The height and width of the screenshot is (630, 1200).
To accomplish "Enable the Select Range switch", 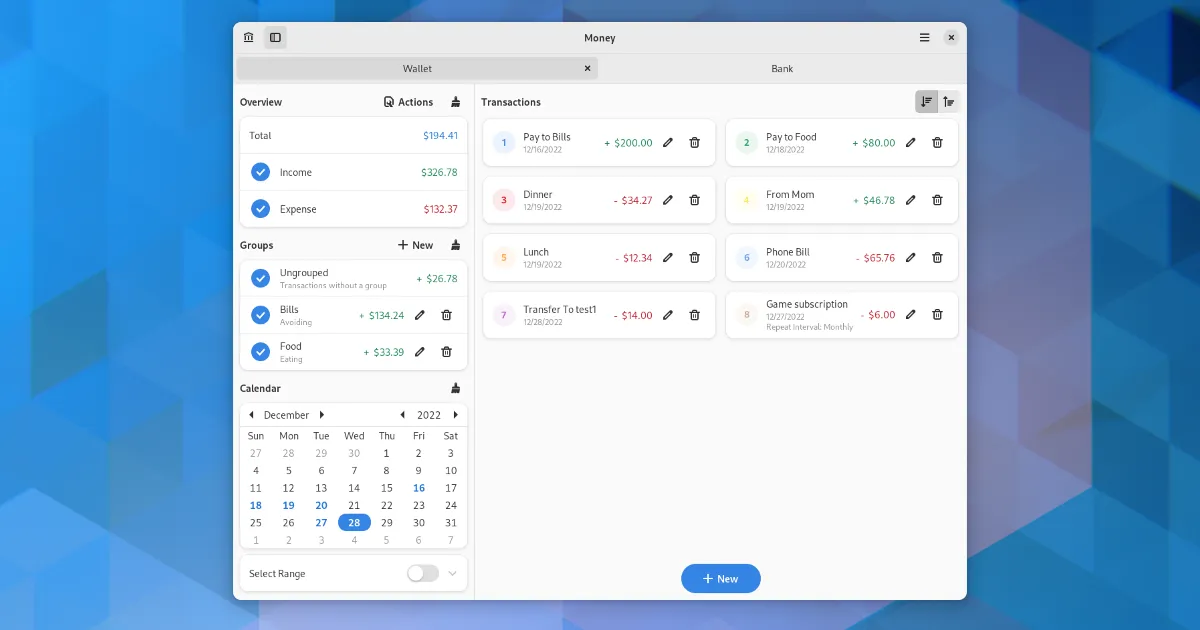I will (x=423, y=574).
